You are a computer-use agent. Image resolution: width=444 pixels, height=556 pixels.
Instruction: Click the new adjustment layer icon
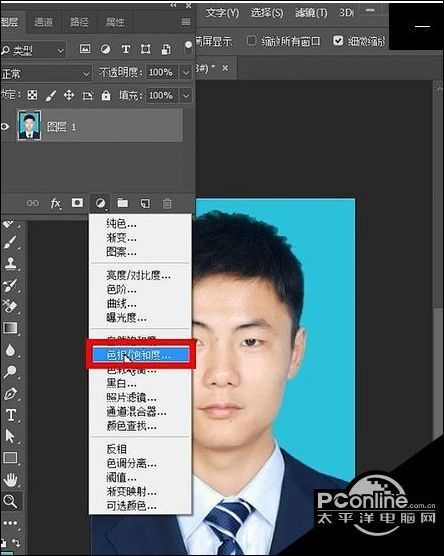[x=100, y=203]
